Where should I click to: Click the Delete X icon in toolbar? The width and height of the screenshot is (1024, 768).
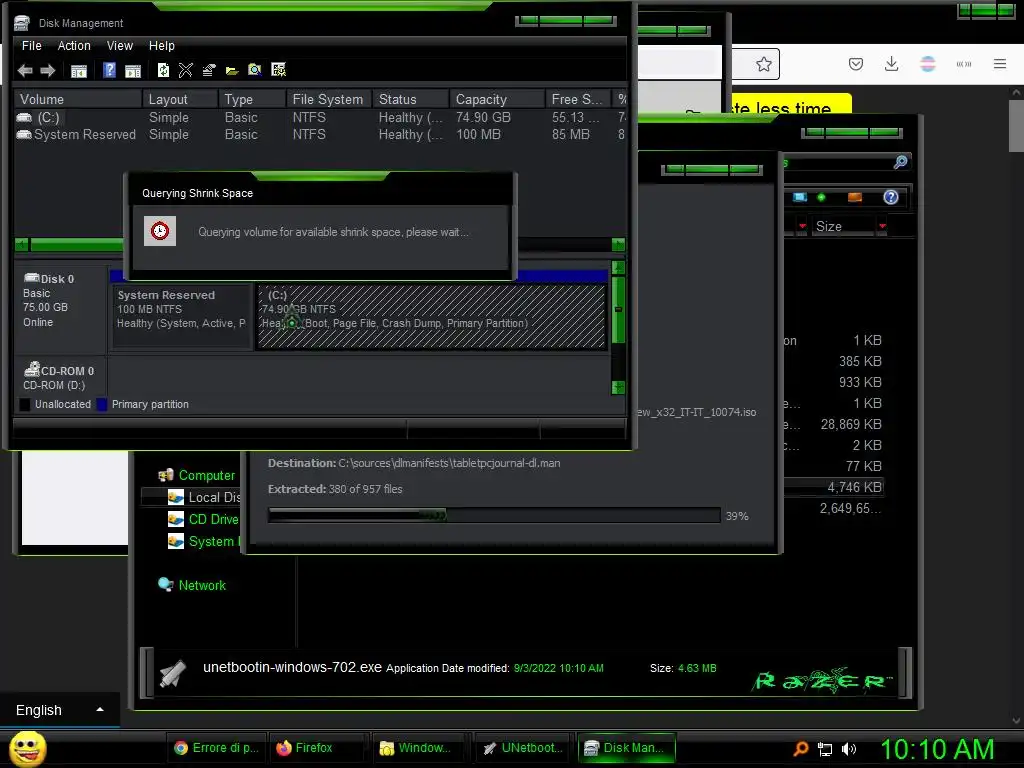pyautogui.click(x=185, y=70)
